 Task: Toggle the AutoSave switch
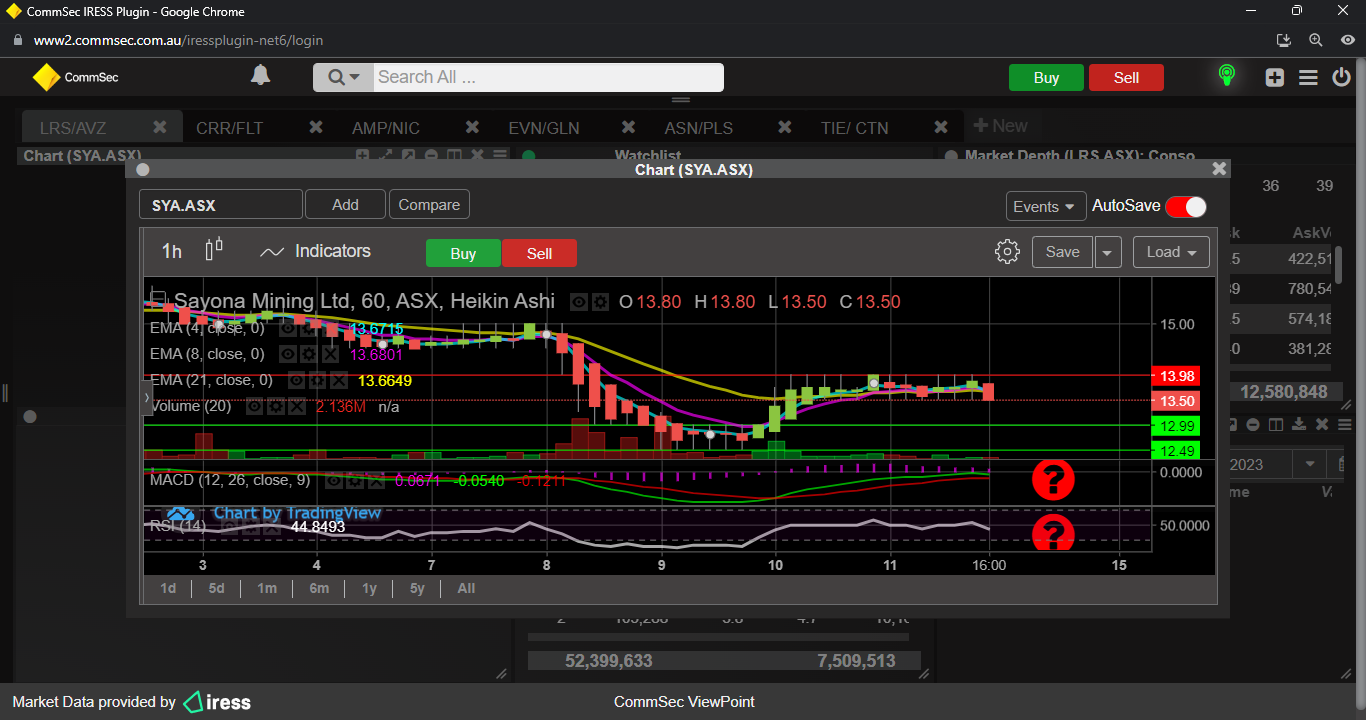(x=1185, y=206)
